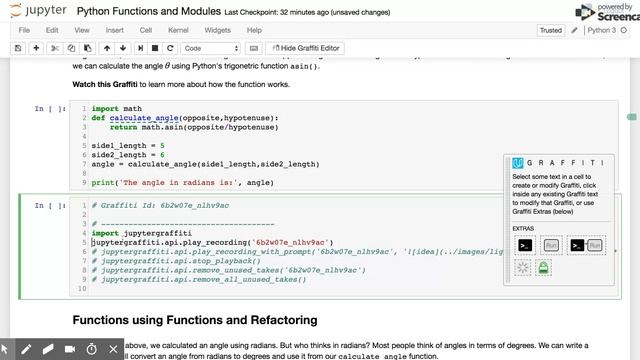Click the Last Checkpoint status text
640x360 pixels.
307,13
